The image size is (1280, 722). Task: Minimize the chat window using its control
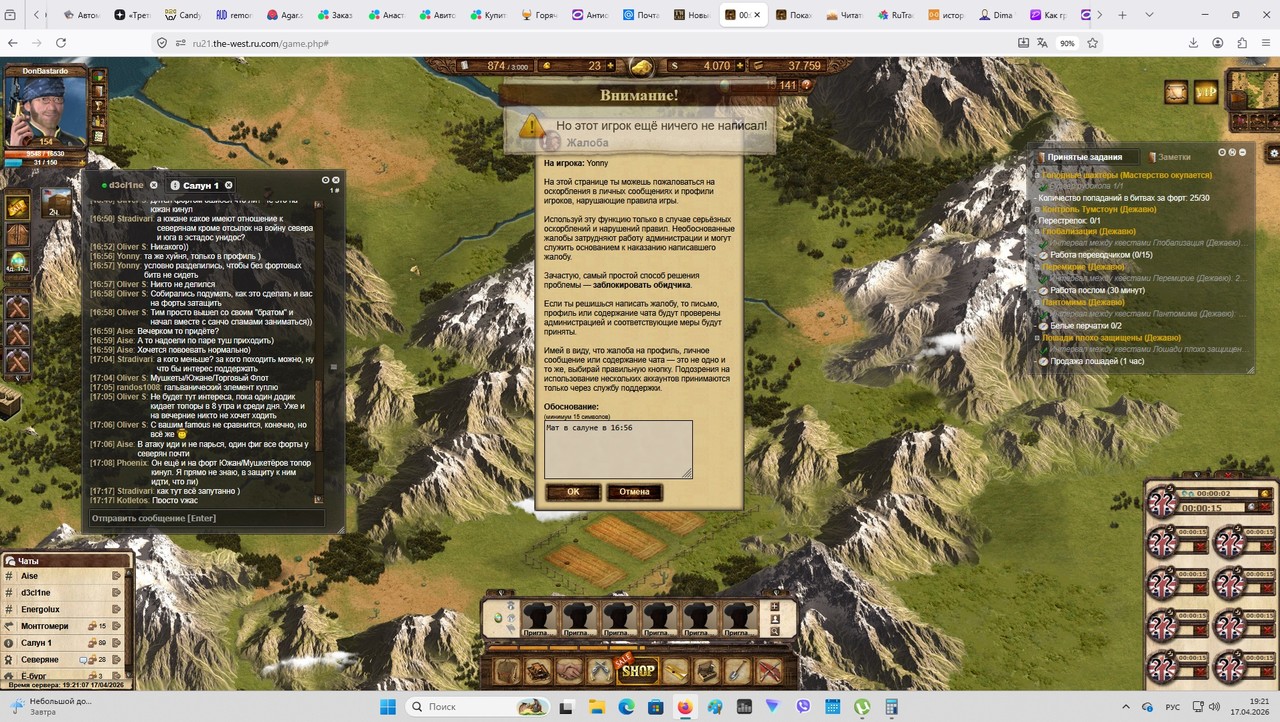pyautogui.click(x=325, y=180)
